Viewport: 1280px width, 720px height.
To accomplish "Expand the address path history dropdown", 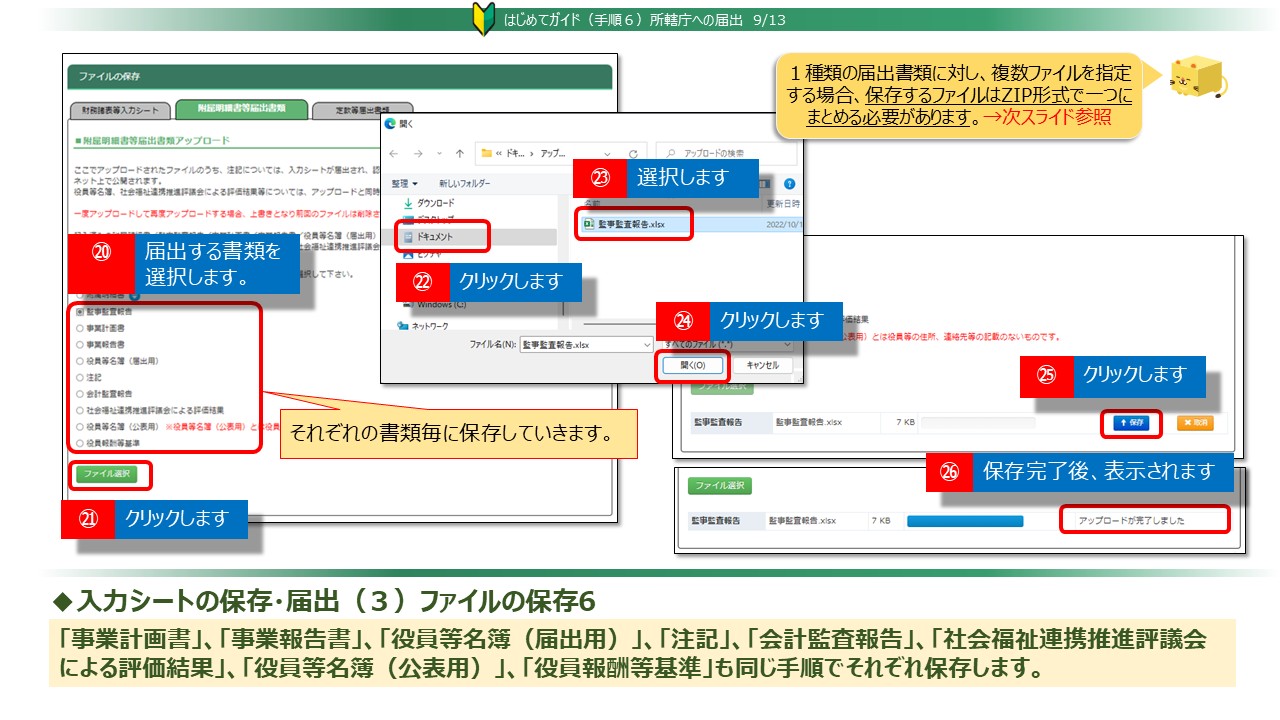I will click(607, 154).
